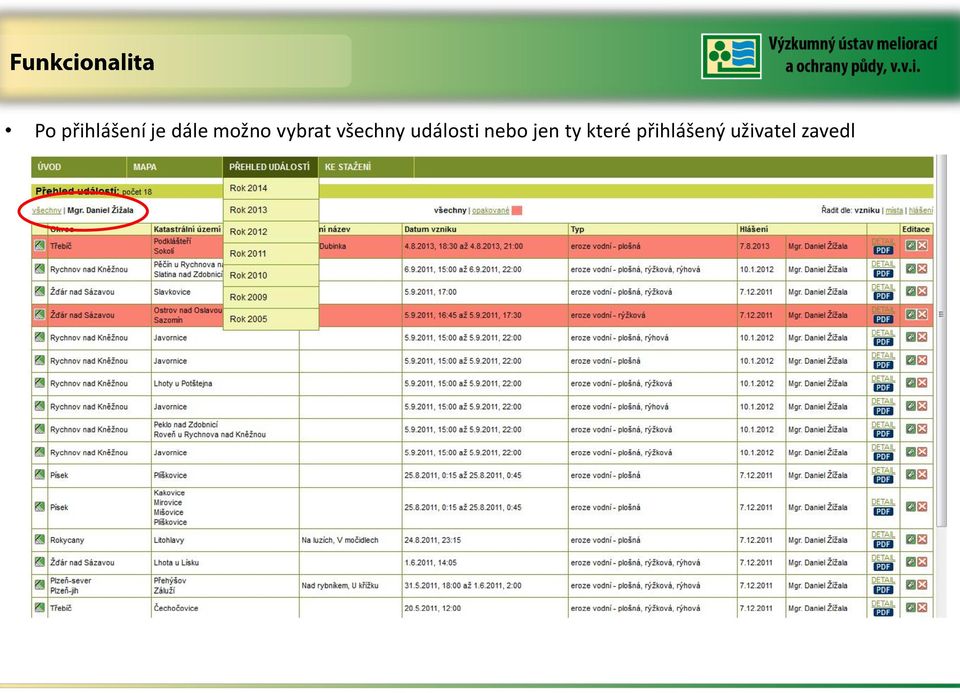Download PDF for the Třebíč Podklášteří event
The image size is (960, 693).
click(883, 250)
